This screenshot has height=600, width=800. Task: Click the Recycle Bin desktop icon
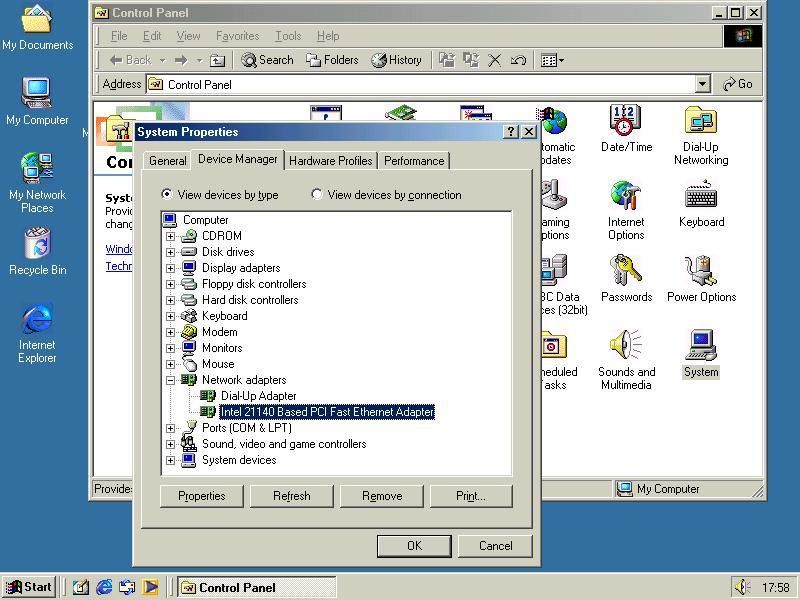click(37, 246)
